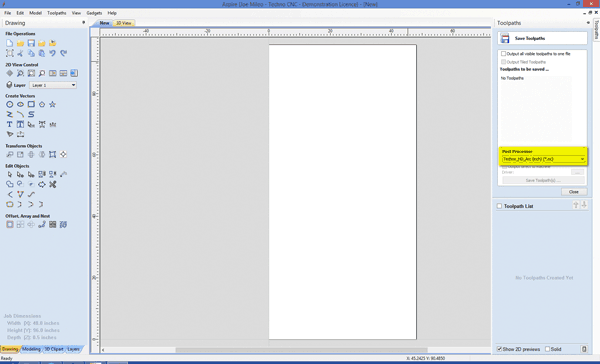Click the Save Toolpaths disk icon
The height and width of the screenshot is (364, 600).
point(505,38)
